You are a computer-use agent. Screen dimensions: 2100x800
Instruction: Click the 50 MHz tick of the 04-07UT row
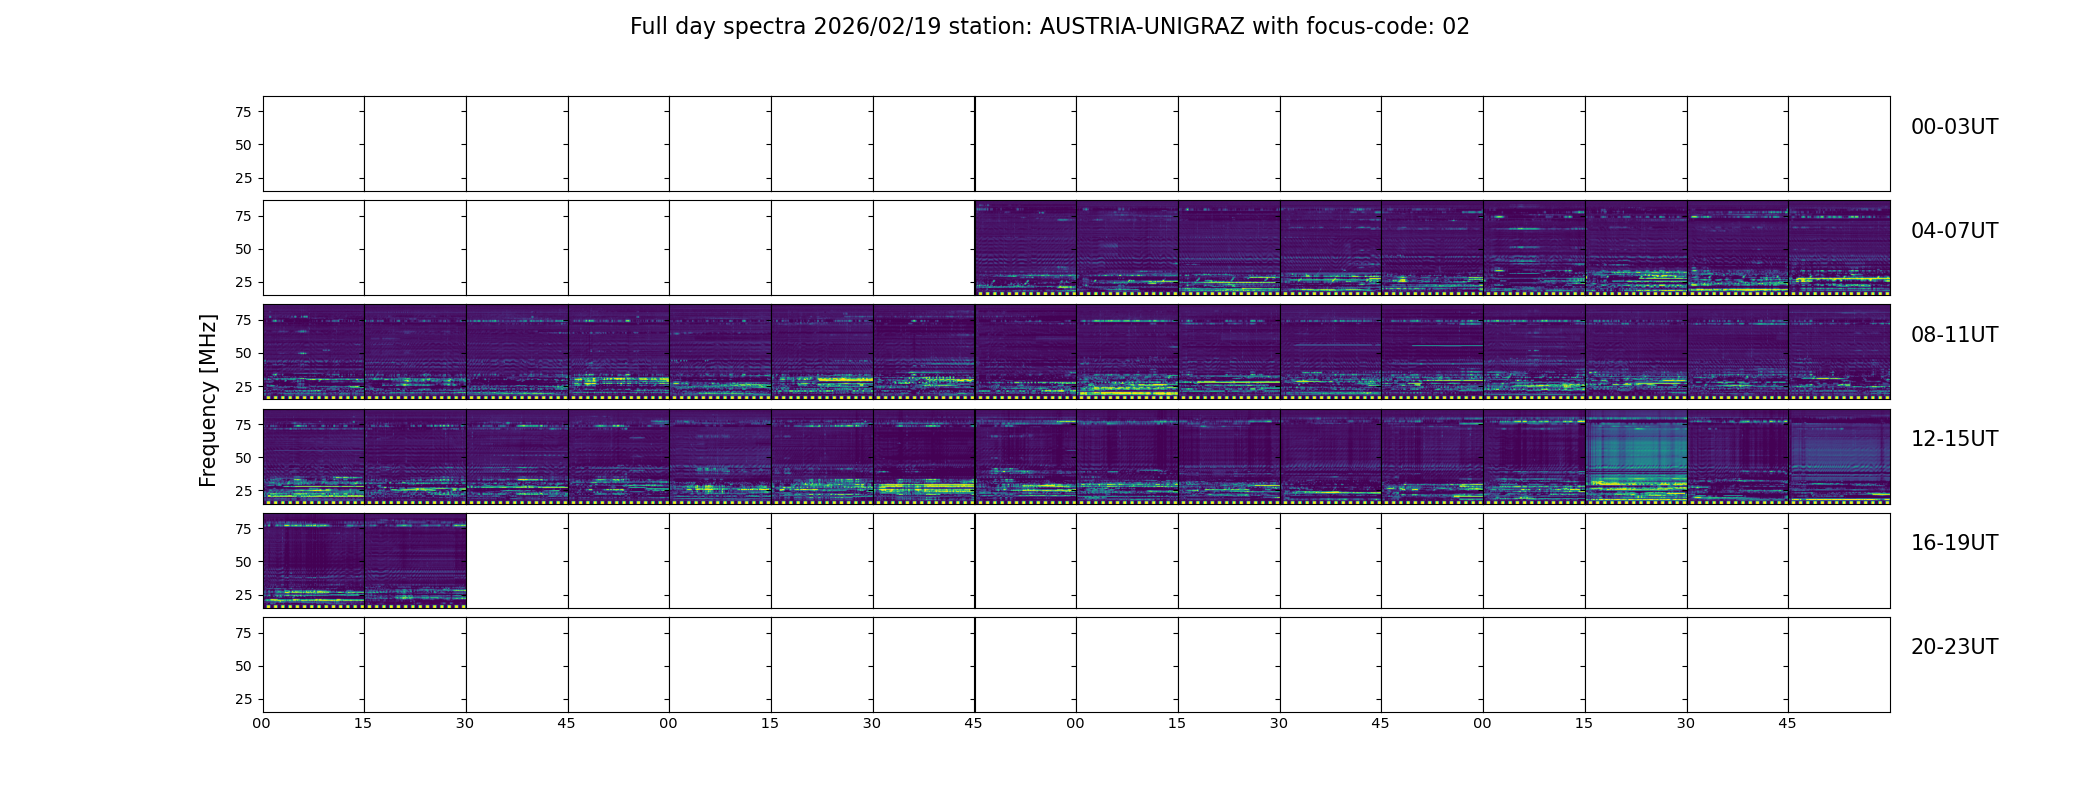[243, 249]
